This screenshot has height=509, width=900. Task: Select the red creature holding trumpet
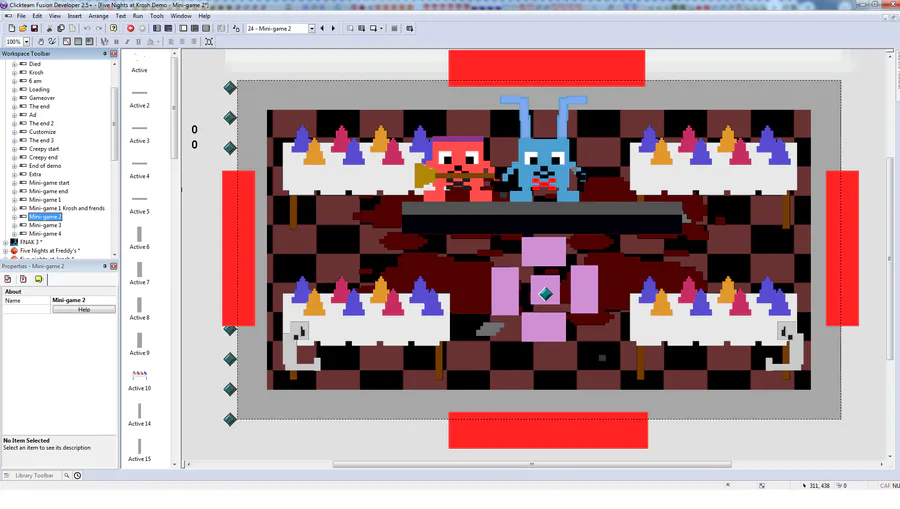click(457, 168)
